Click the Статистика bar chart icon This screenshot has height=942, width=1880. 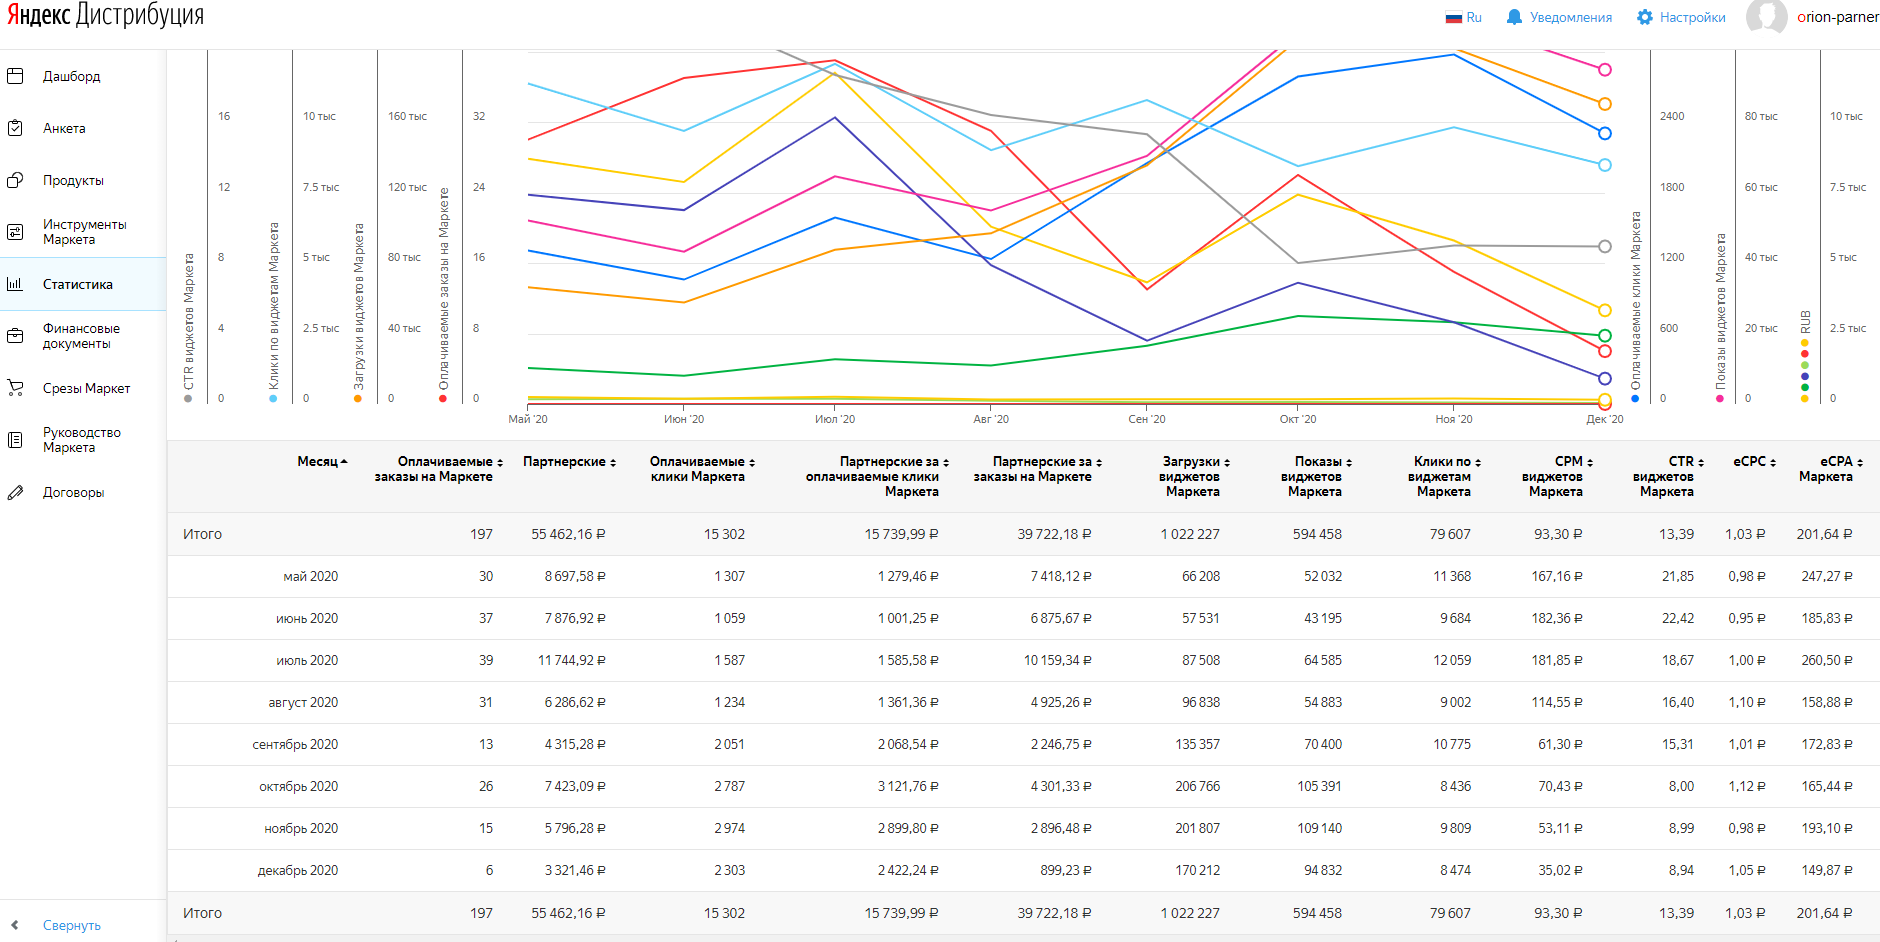pyautogui.click(x=15, y=284)
